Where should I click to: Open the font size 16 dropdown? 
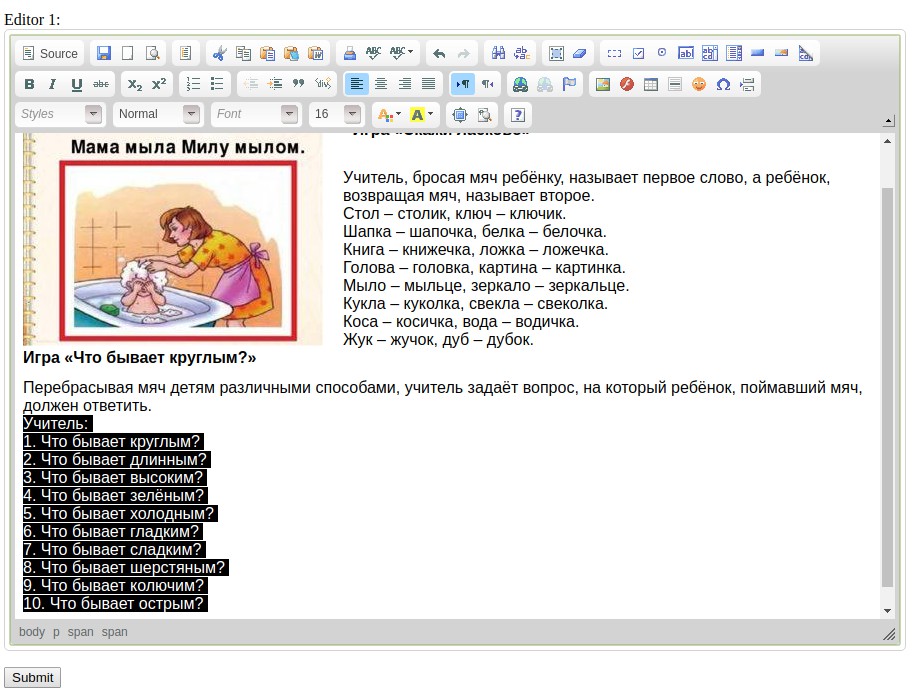[335, 114]
